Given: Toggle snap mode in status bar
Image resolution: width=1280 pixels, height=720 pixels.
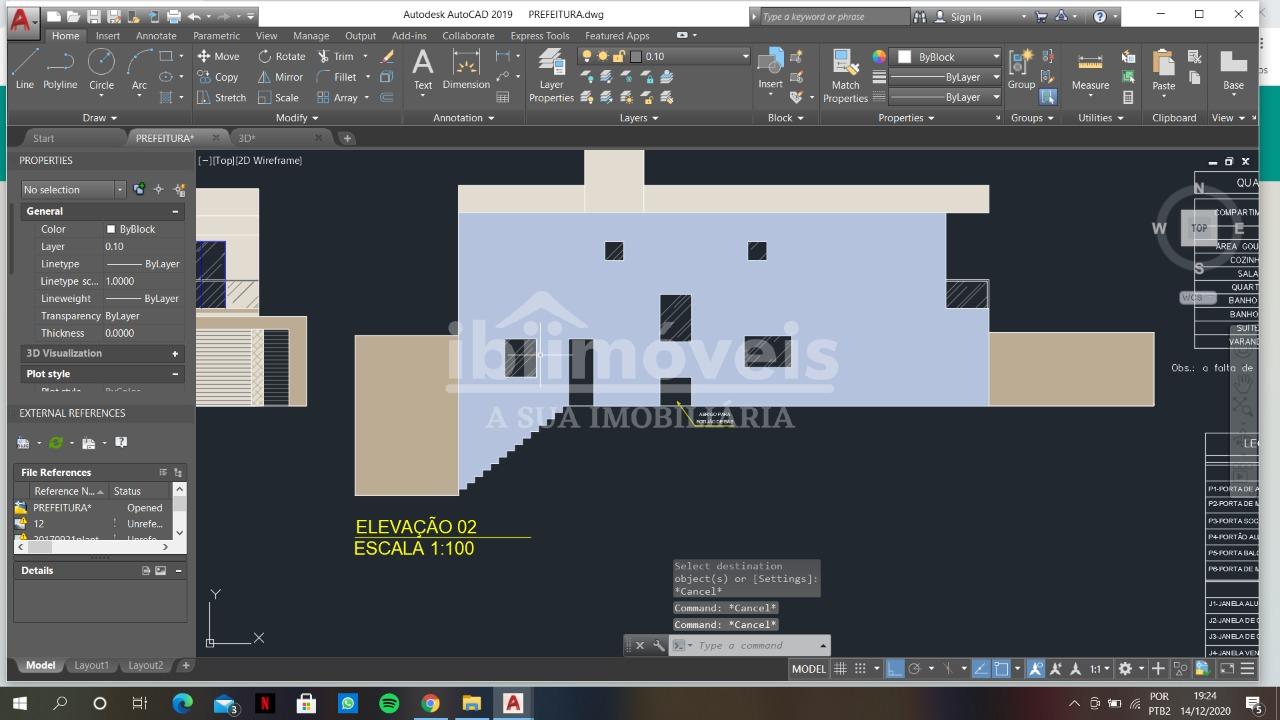Looking at the screenshot, I should 860,669.
